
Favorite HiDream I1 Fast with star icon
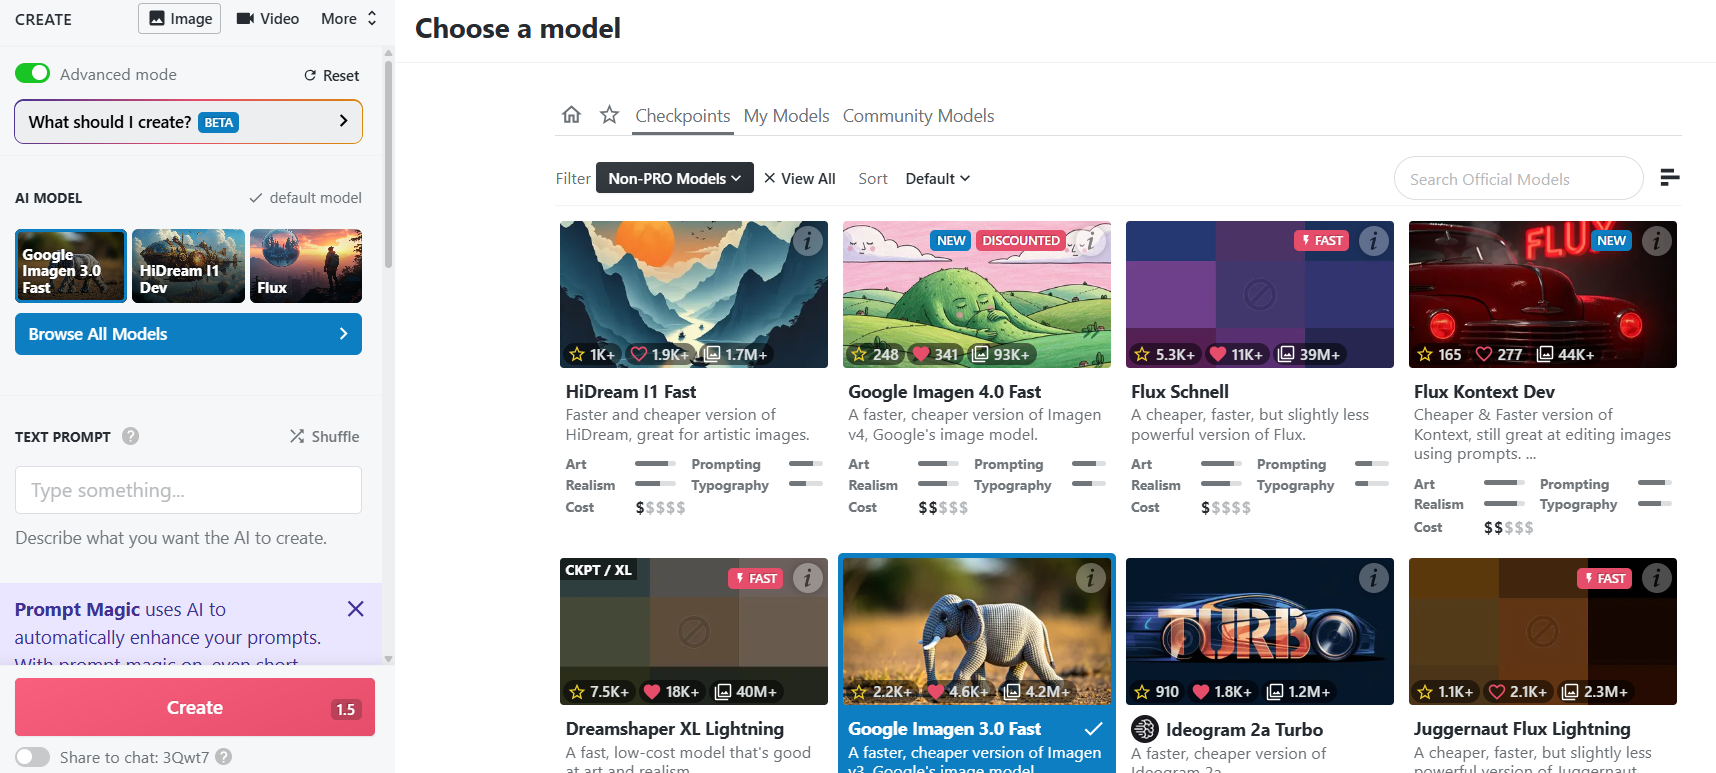[x=577, y=354]
